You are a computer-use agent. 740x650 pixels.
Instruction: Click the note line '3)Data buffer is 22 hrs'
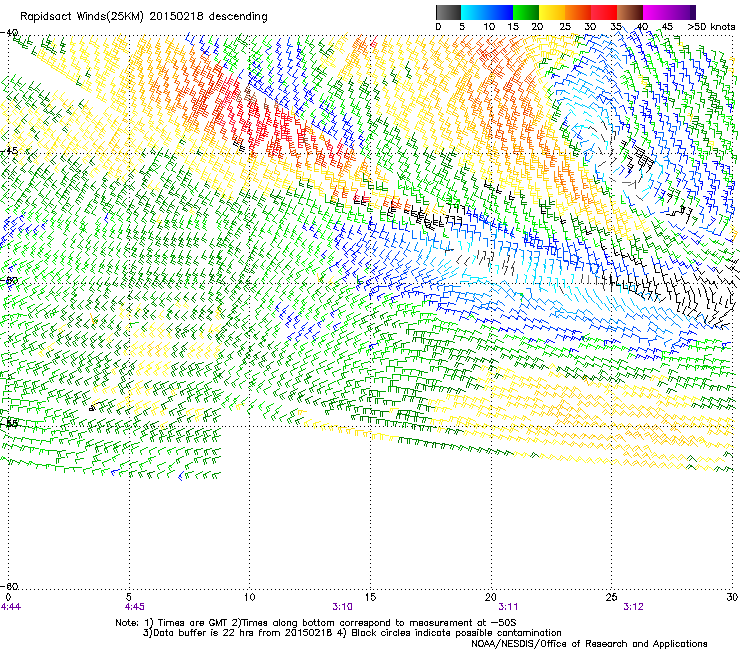352,633
